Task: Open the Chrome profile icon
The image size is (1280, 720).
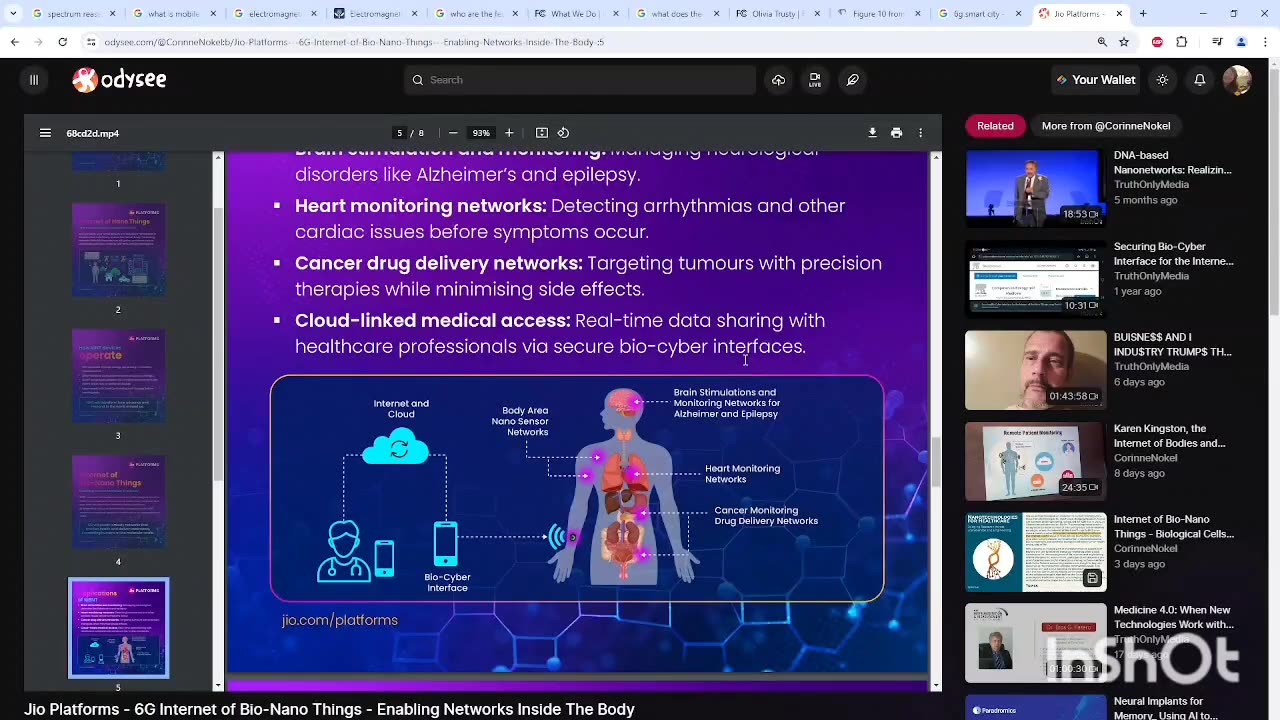Action: click(x=1241, y=42)
